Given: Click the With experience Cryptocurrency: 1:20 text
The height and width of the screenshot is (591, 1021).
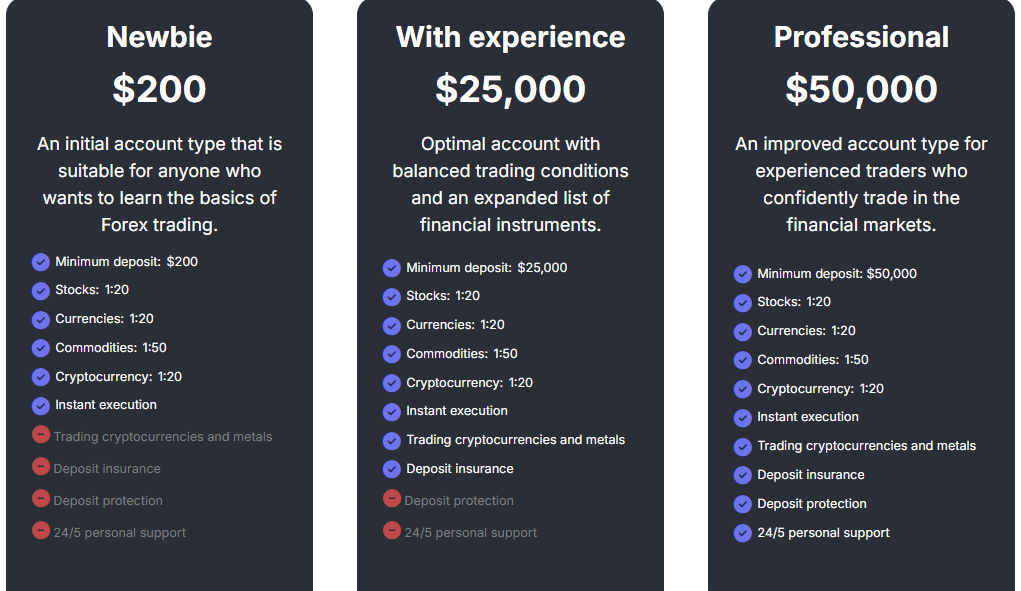Looking at the screenshot, I should [x=469, y=383].
